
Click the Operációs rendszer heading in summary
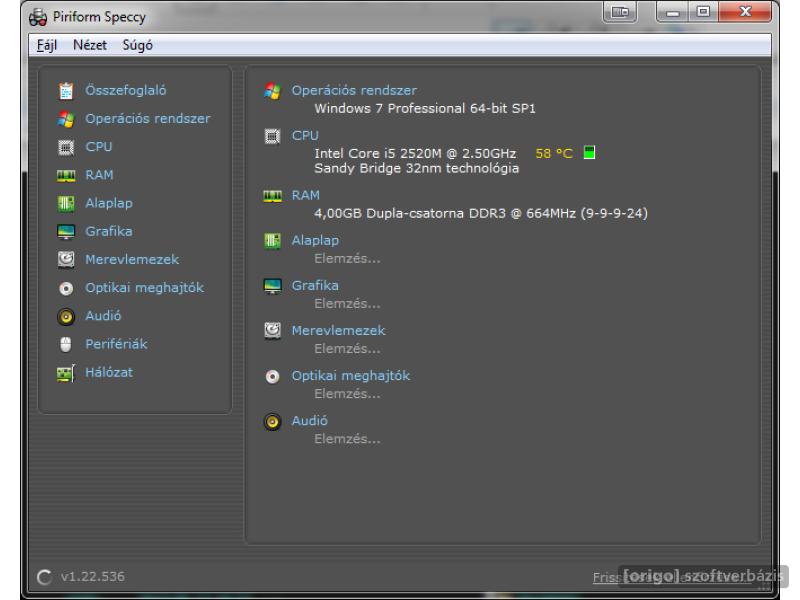coord(354,90)
